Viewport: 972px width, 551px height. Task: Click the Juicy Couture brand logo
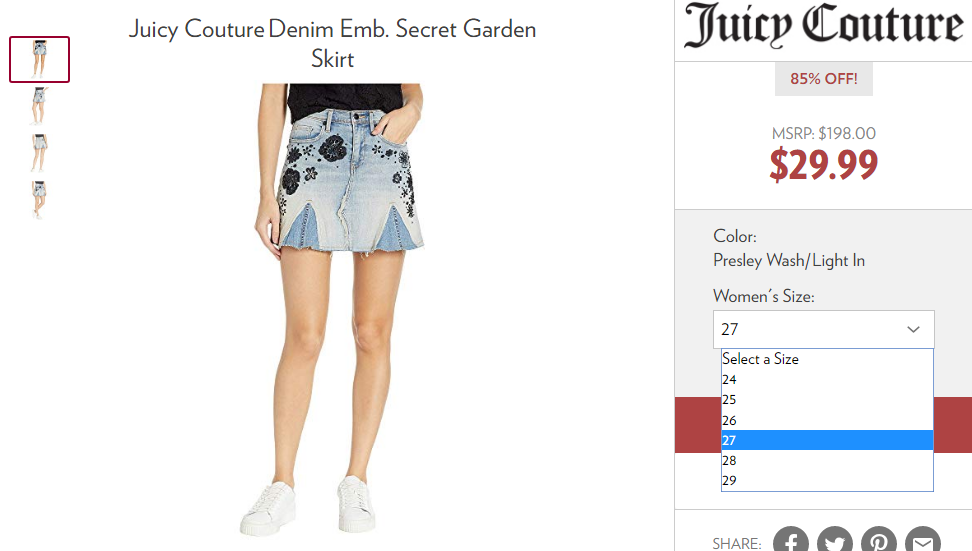coord(823,25)
